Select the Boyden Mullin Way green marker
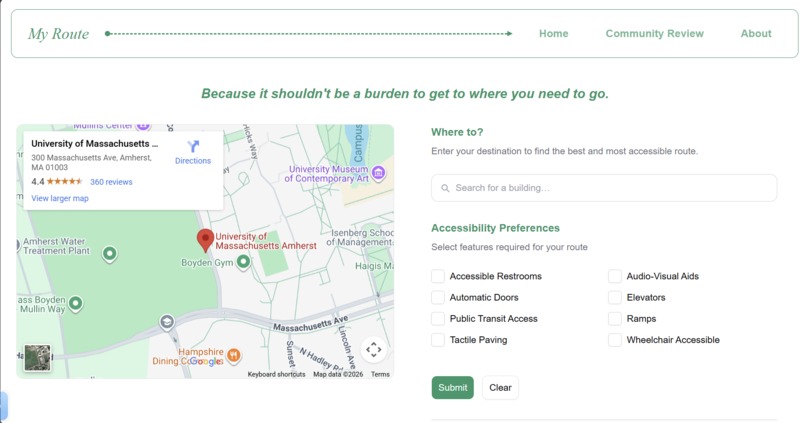The width and height of the screenshot is (806, 423). click(x=76, y=304)
